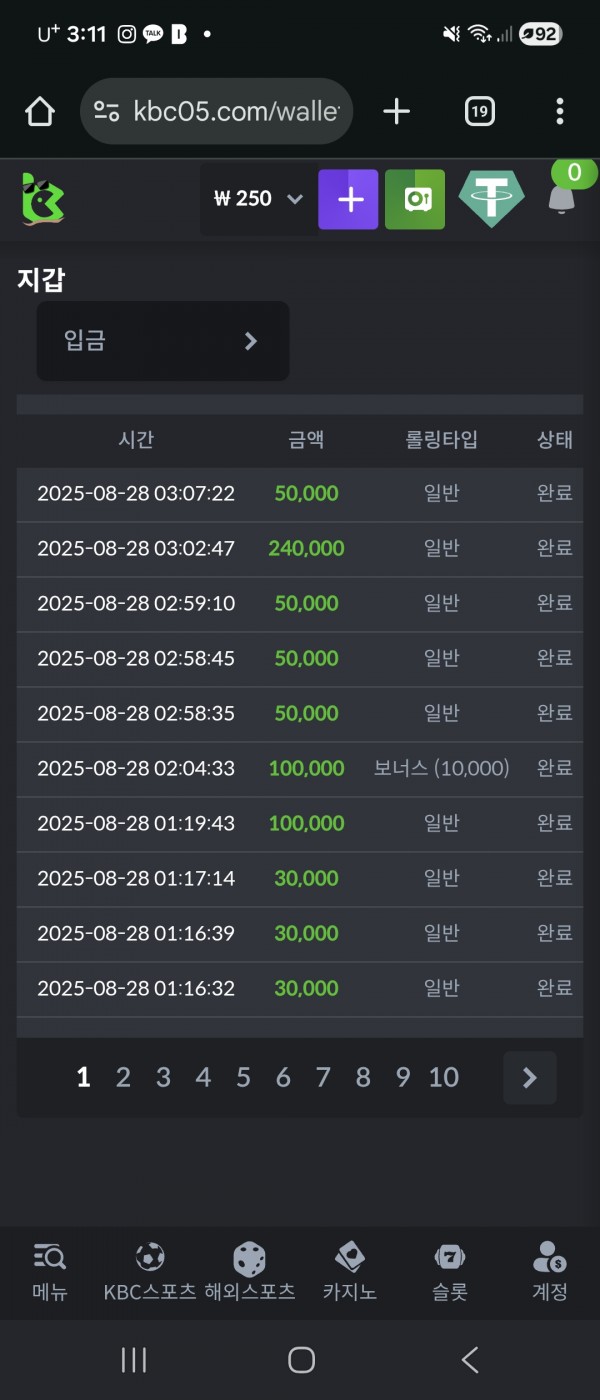Jump to page 10 of transactions
This screenshot has width=600, height=1400.
(x=443, y=1077)
